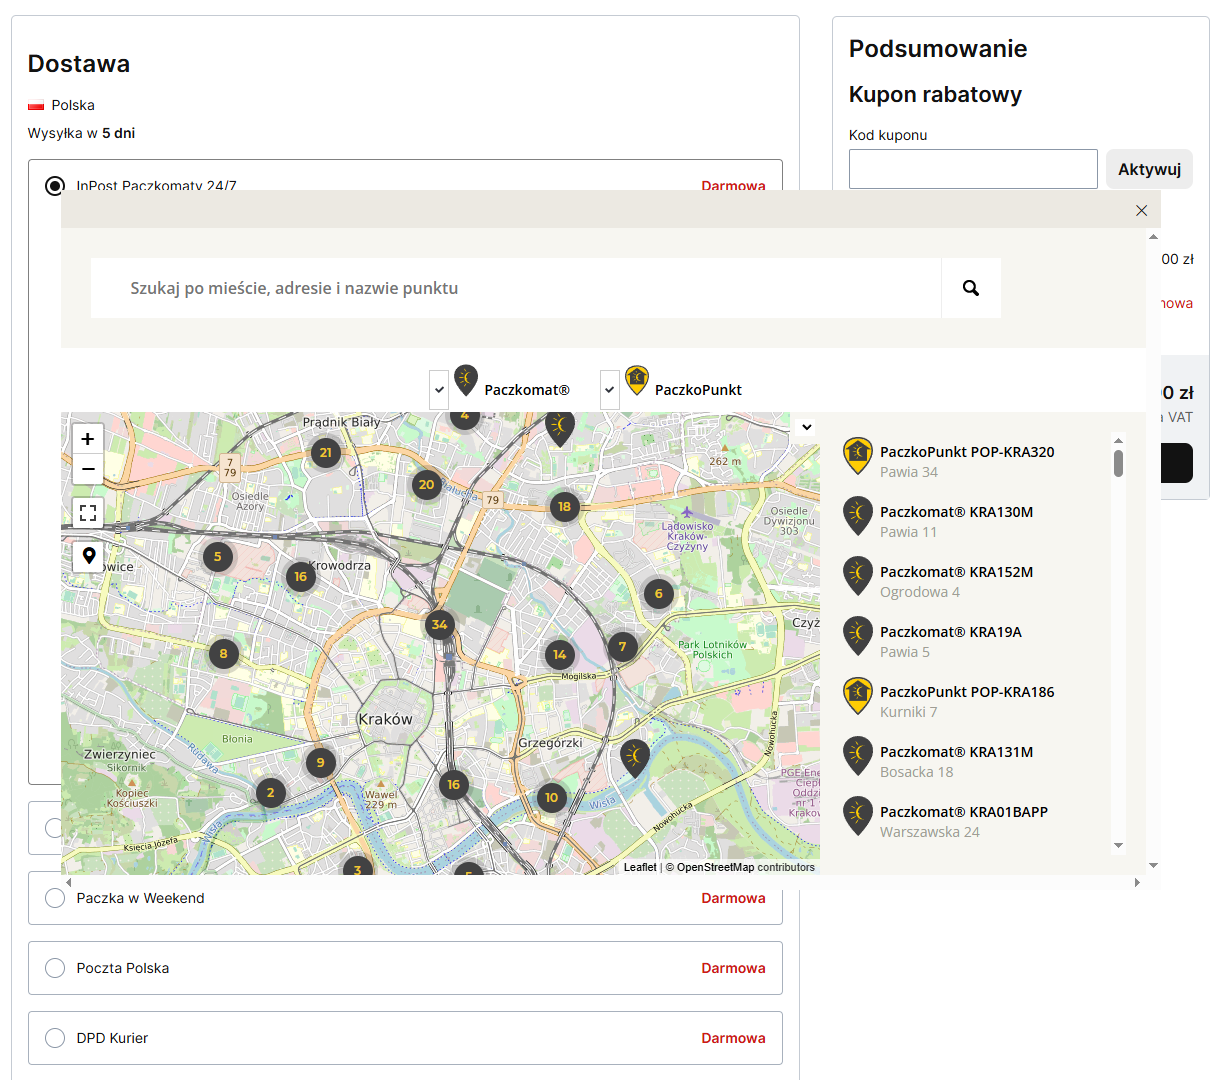This screenshot has height=1080, width=1225.
Task: Open map cluster marker numbered 34
Action: [x=439, y=625]
